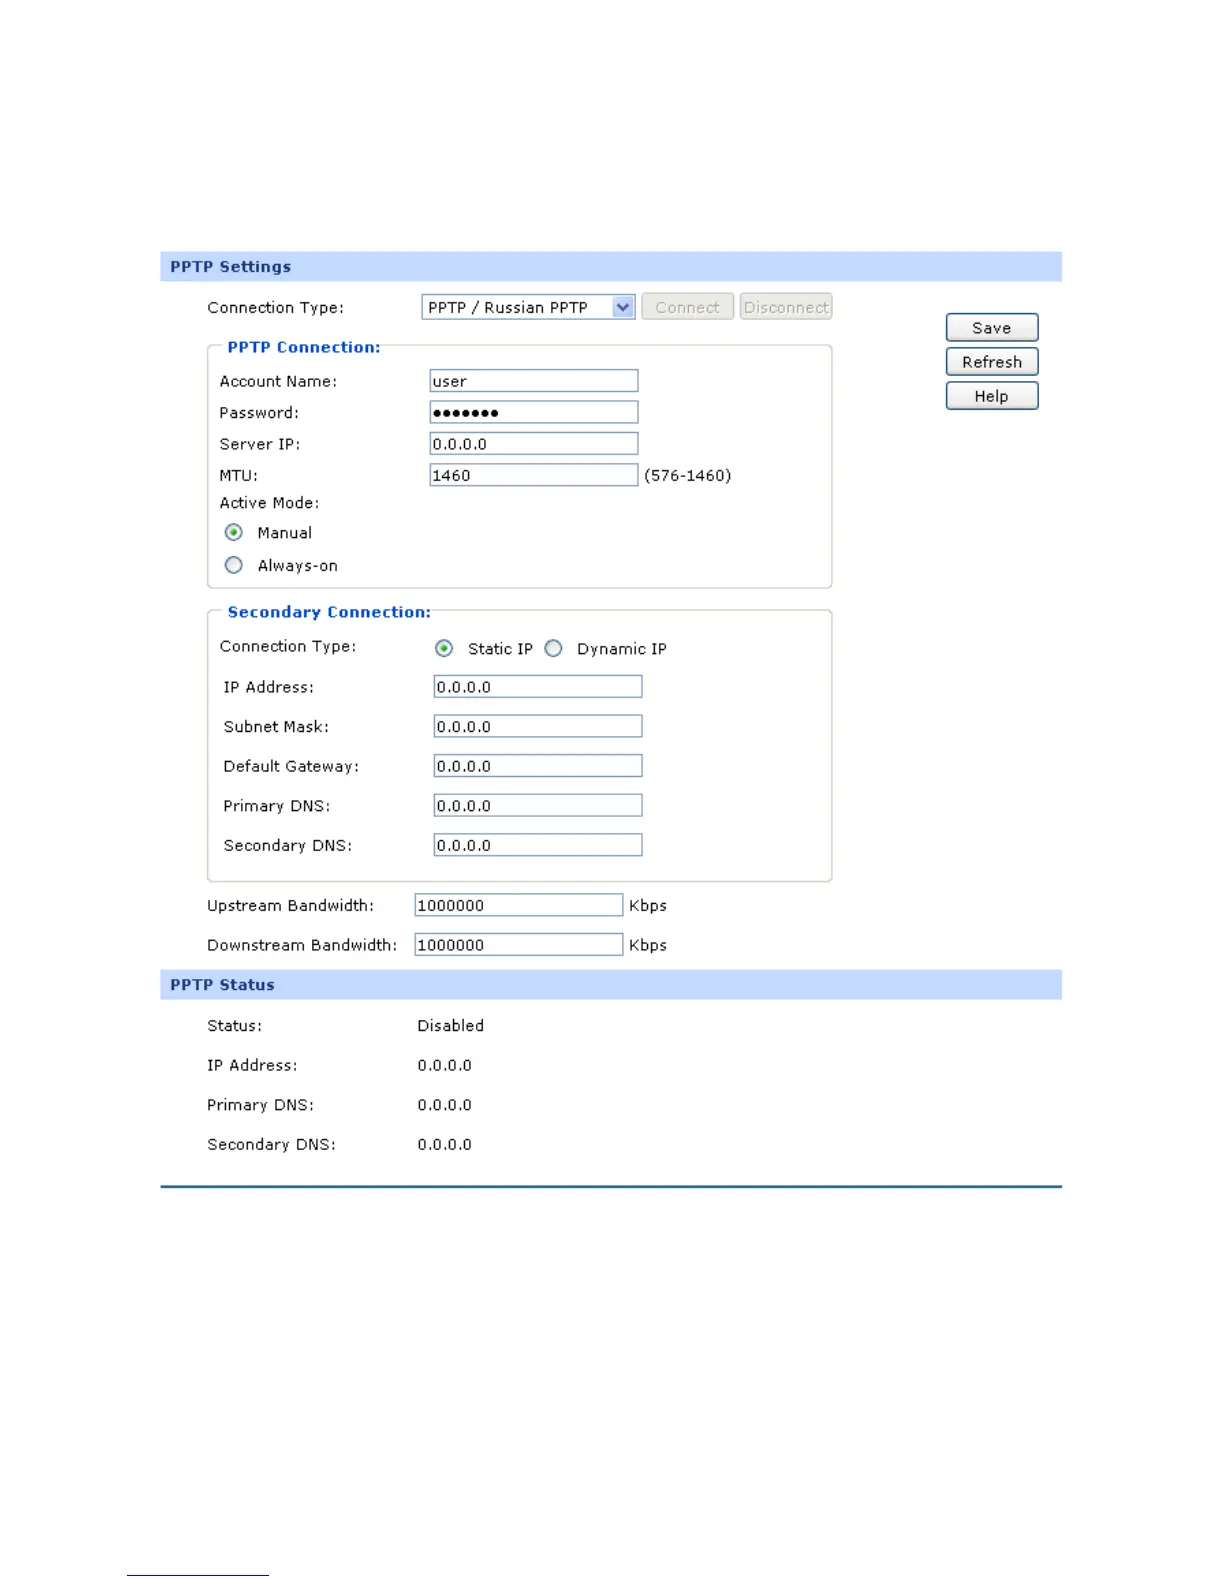The width and height of the screenshot is (1224, 1584).
Task: Open the Help button
Action: tap(992, 396)
